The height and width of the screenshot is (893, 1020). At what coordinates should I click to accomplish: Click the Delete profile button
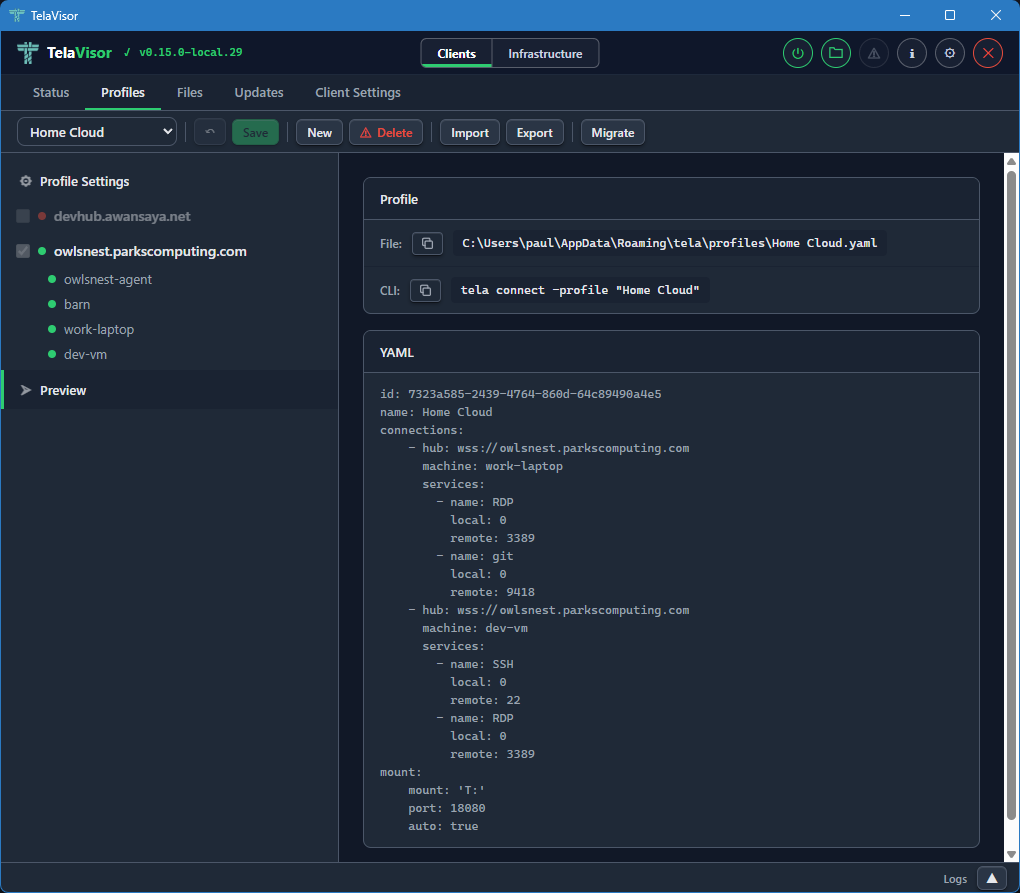click(386, 133)
